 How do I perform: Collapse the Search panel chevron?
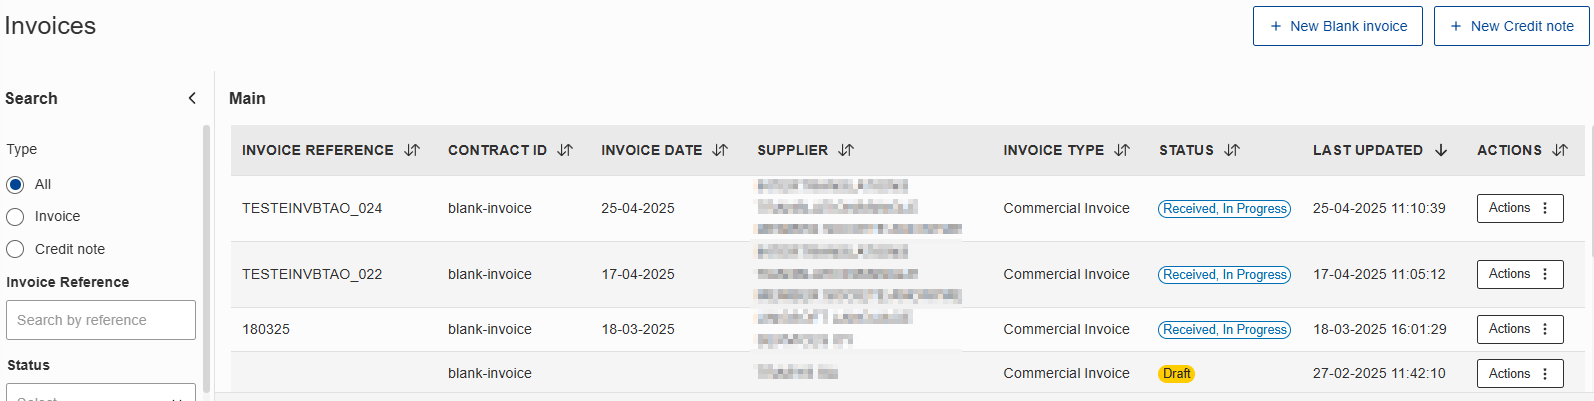192,98
